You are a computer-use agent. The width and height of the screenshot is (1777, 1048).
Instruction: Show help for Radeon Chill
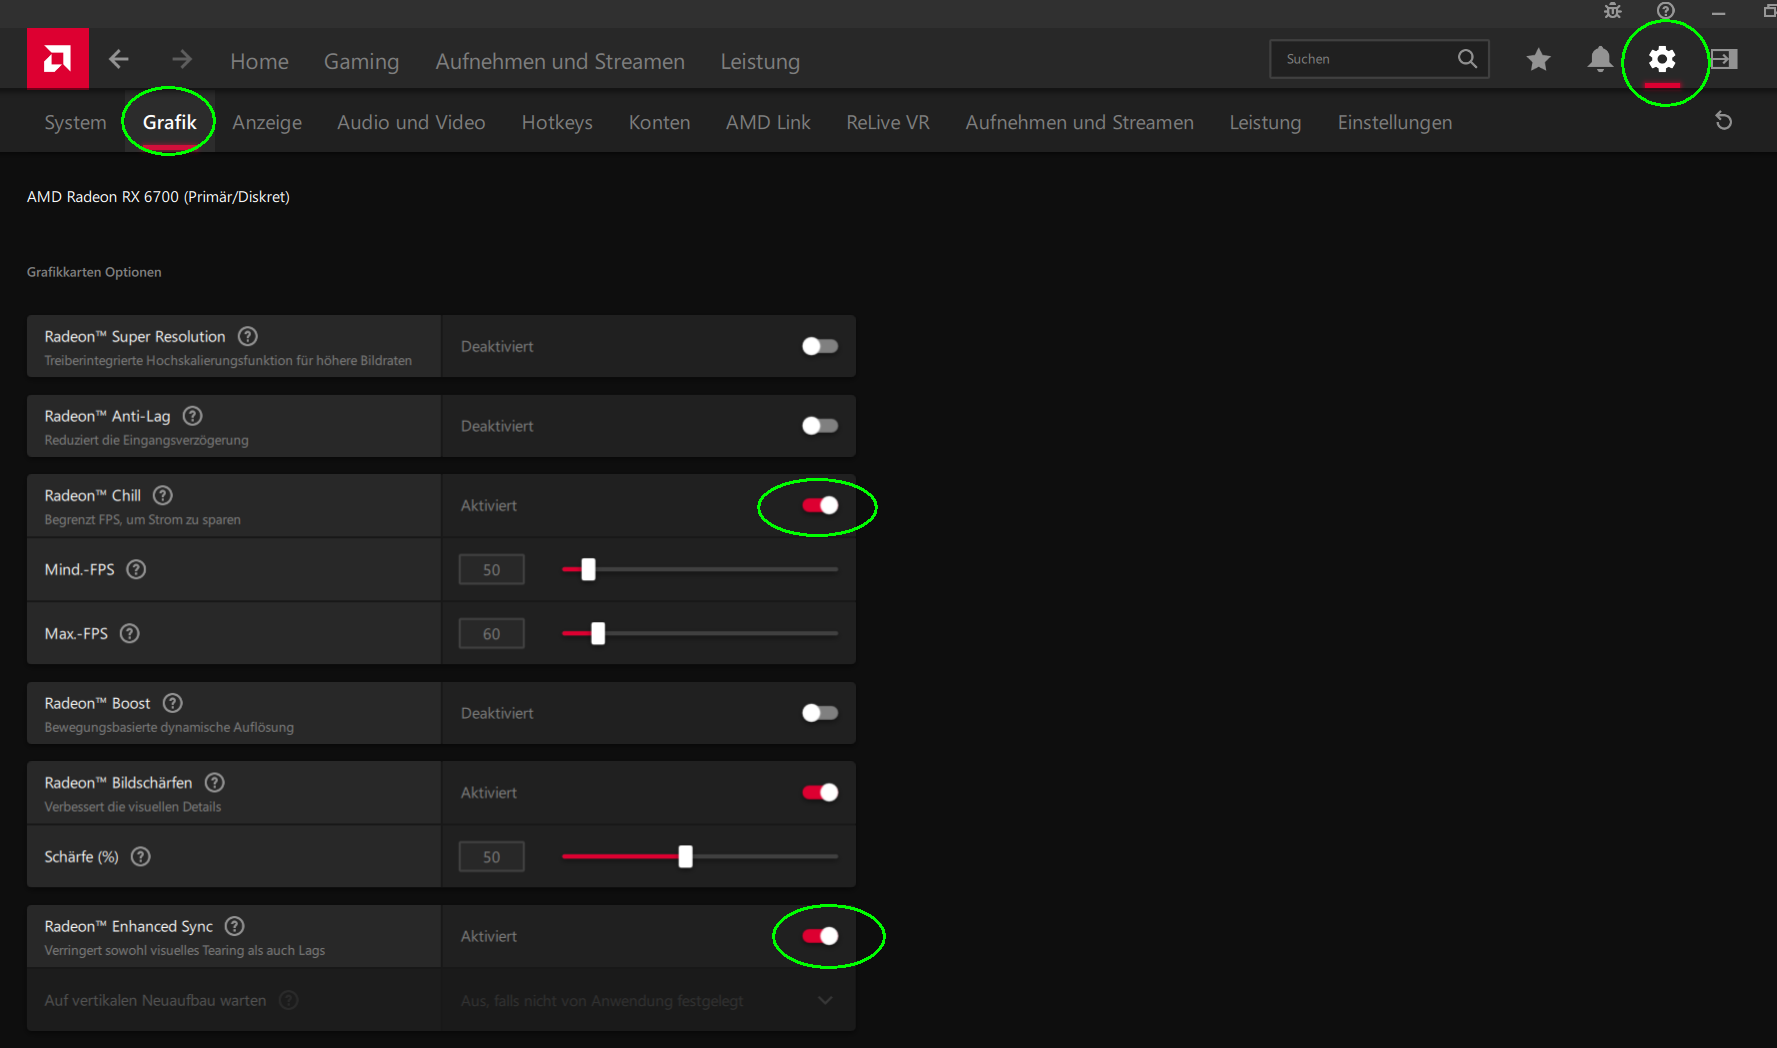pyautogui.click(x=163, y=495)
